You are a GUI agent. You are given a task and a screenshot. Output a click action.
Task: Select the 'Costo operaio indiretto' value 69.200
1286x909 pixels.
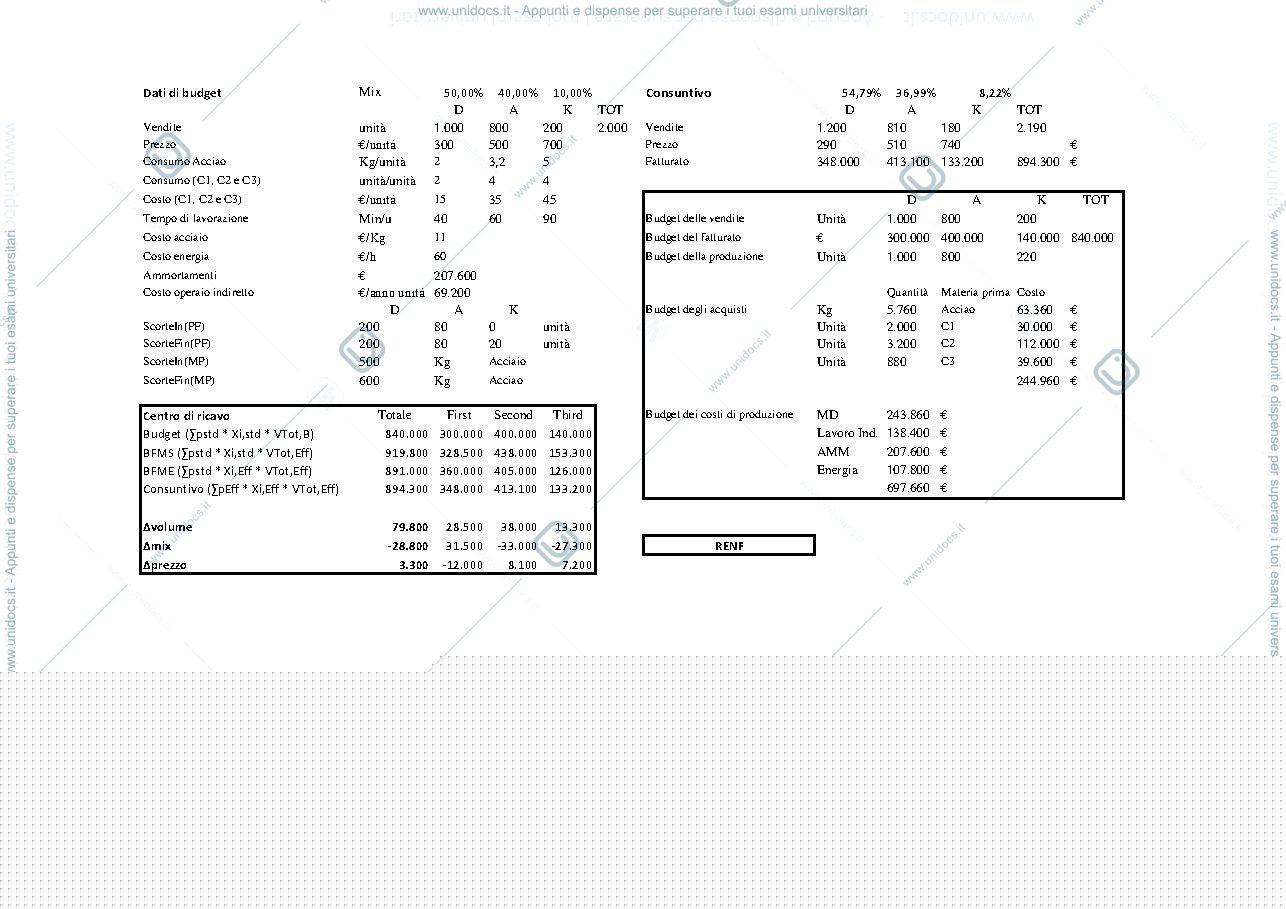[452, 293]
